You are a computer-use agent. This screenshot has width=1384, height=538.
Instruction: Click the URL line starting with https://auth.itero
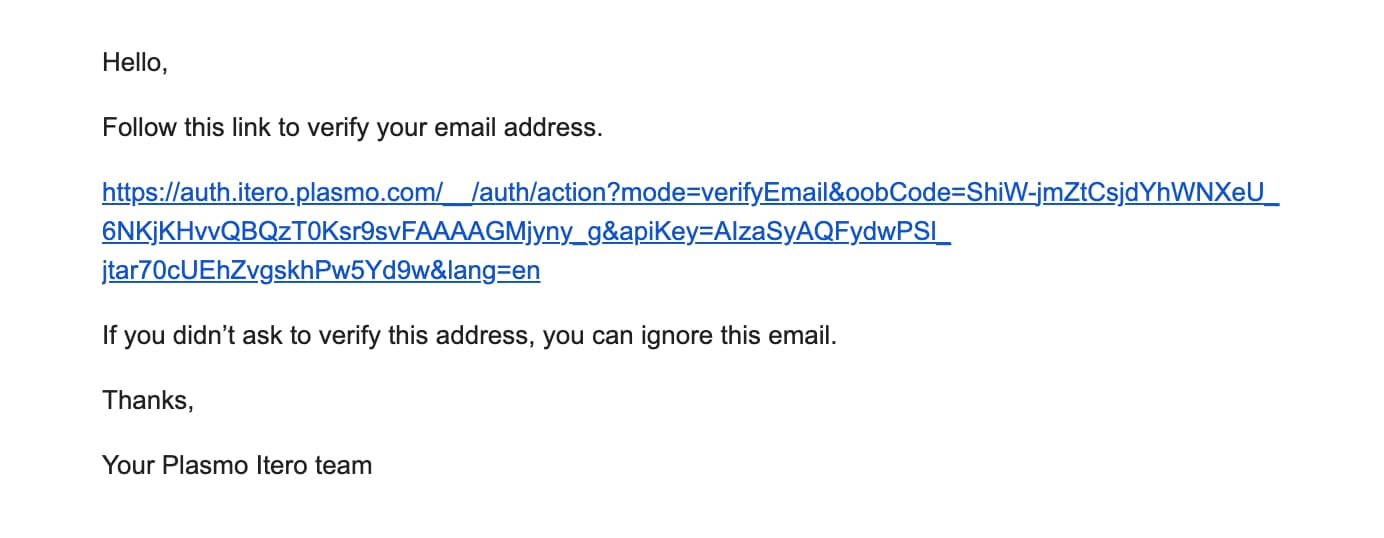691,192
